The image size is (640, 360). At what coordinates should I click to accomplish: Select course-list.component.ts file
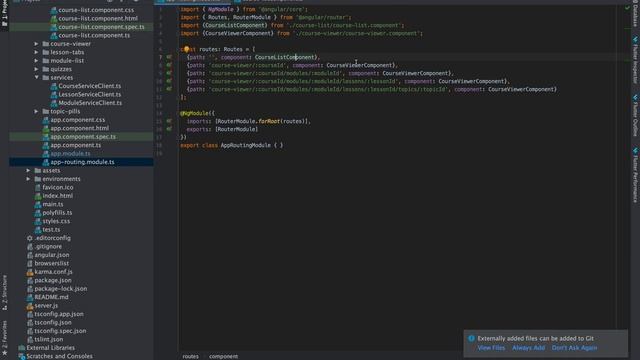click(94, 36)
